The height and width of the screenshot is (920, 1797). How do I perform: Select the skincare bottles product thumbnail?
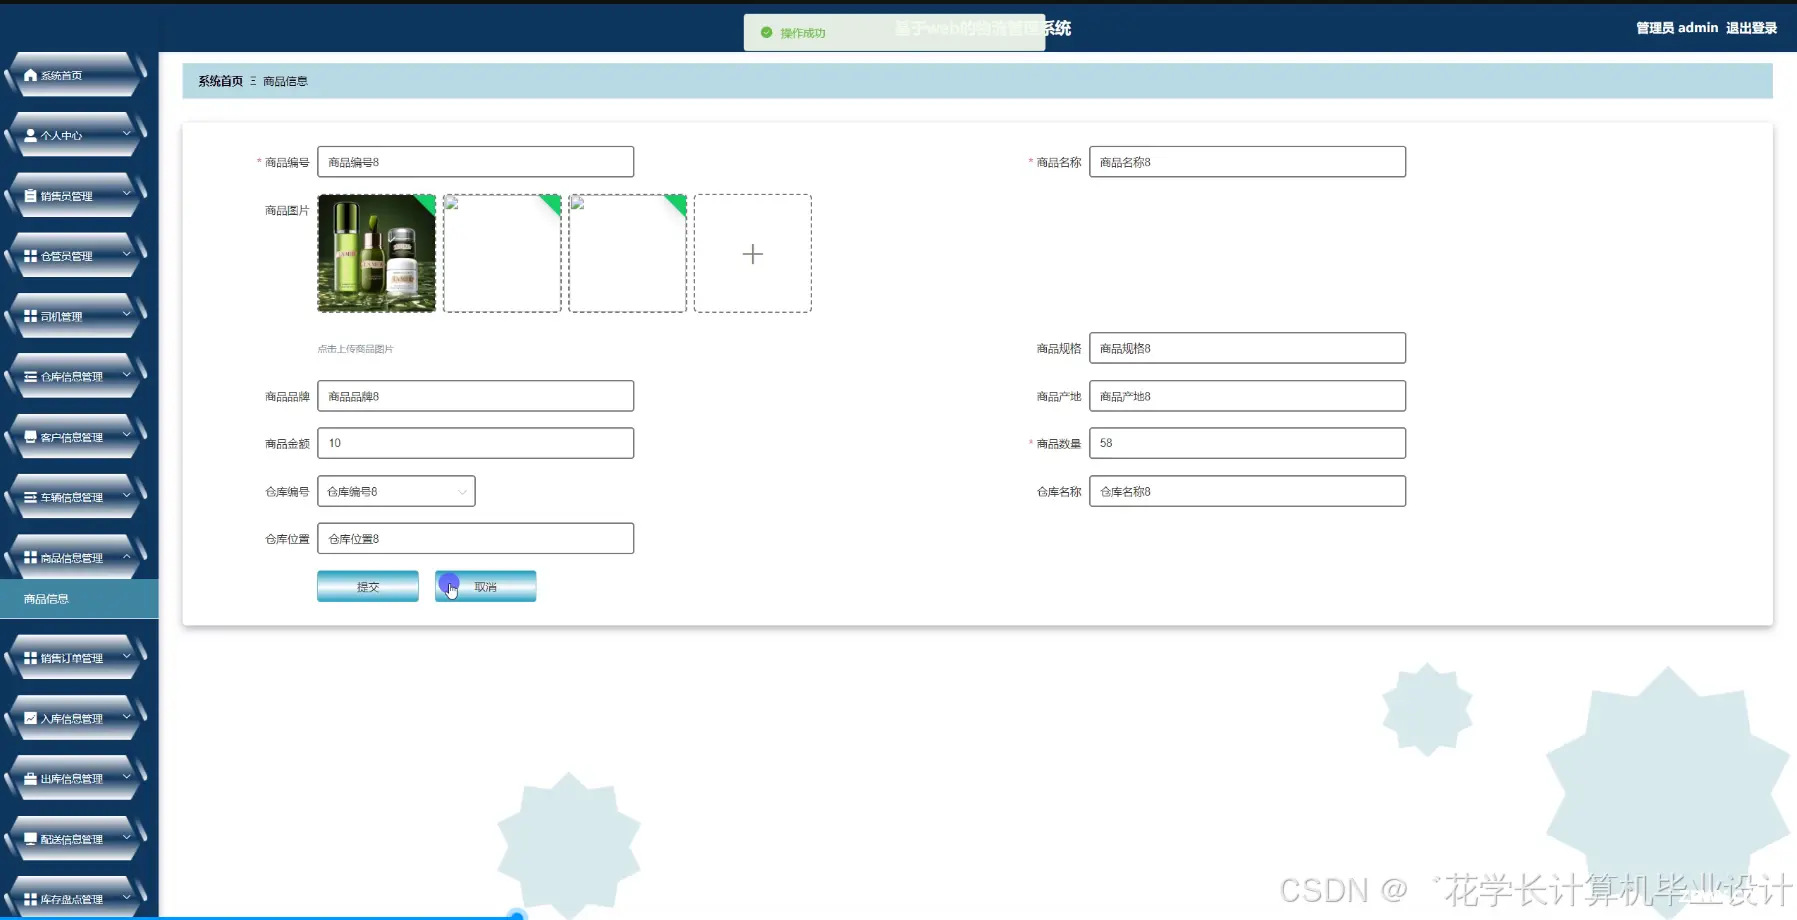click(377, 253)
